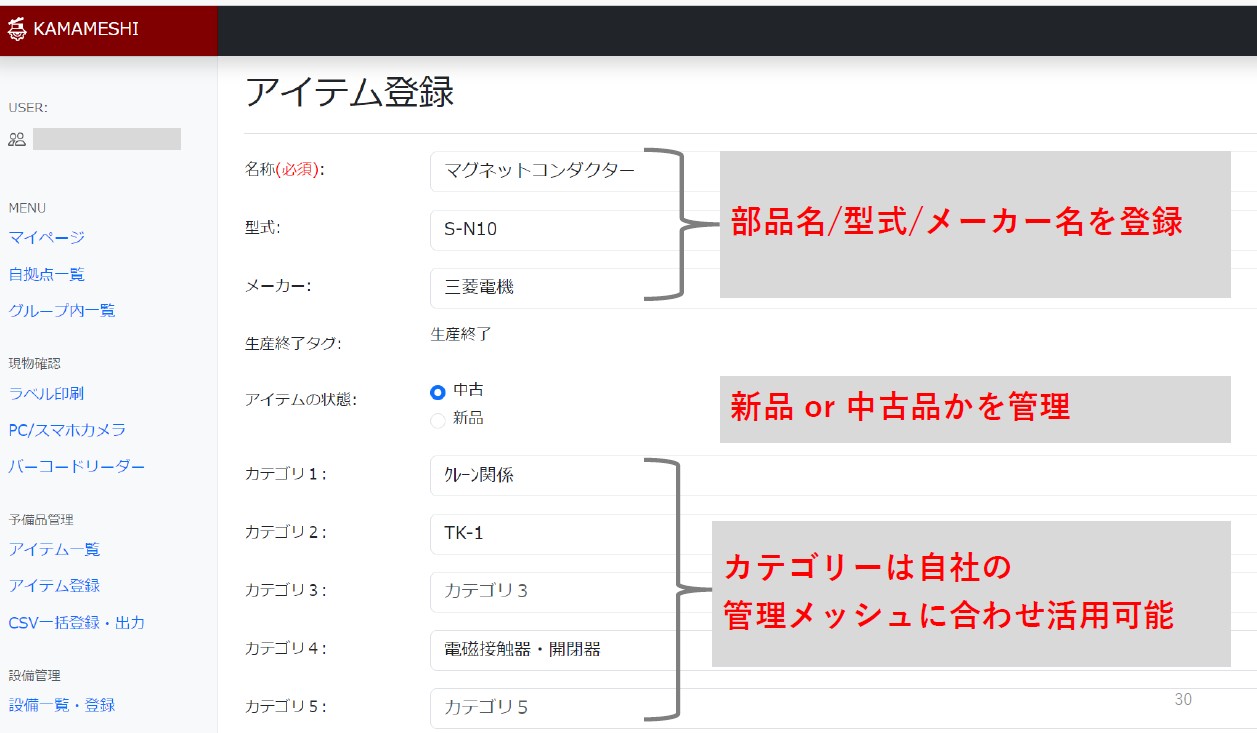The width and height of the screenshot is (1257, 733).
Task: Select the 中古 radio button
Action: [437, 392]
